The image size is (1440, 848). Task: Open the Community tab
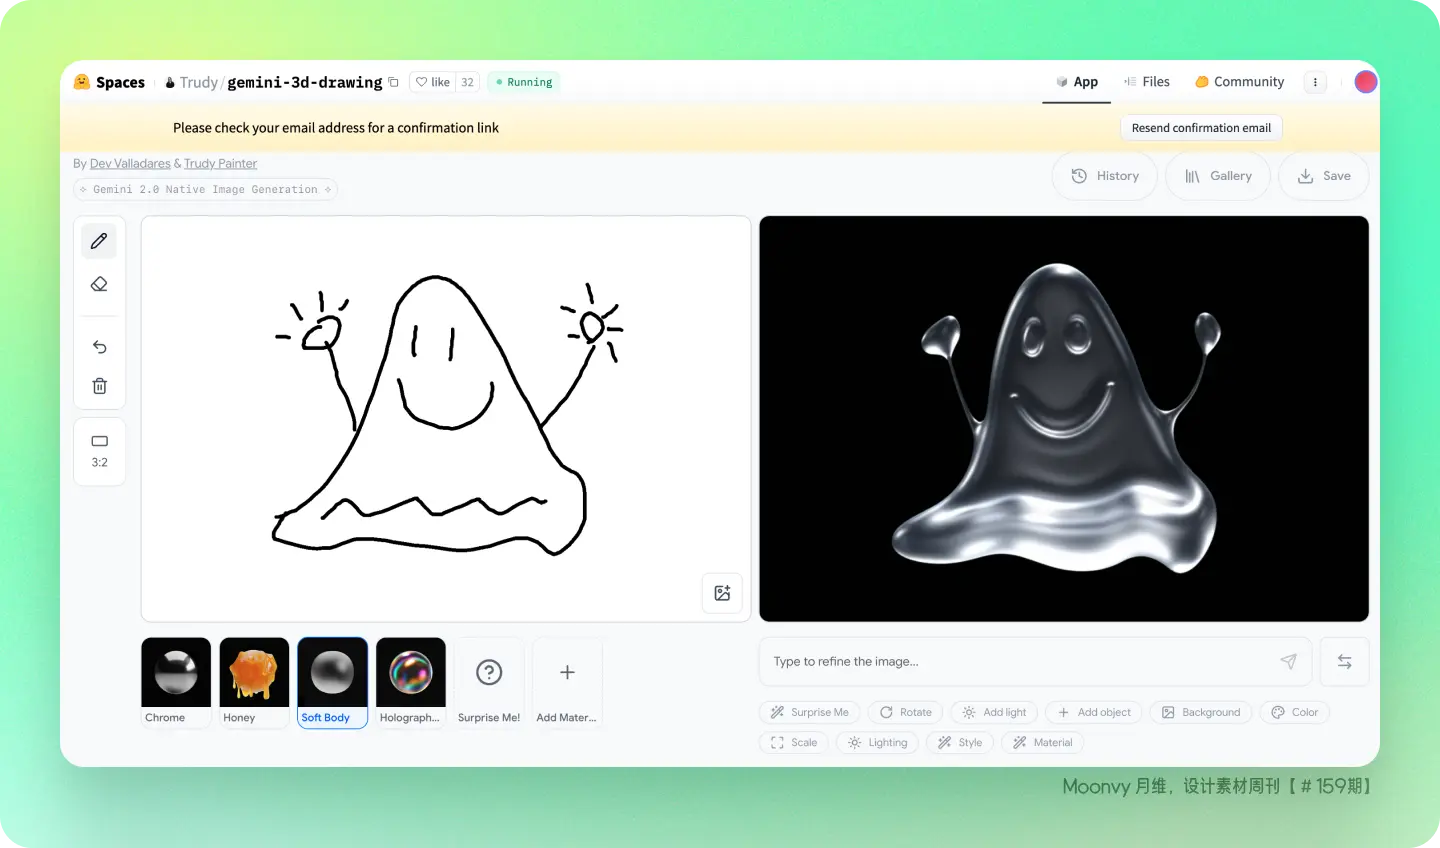(1239, 82)
